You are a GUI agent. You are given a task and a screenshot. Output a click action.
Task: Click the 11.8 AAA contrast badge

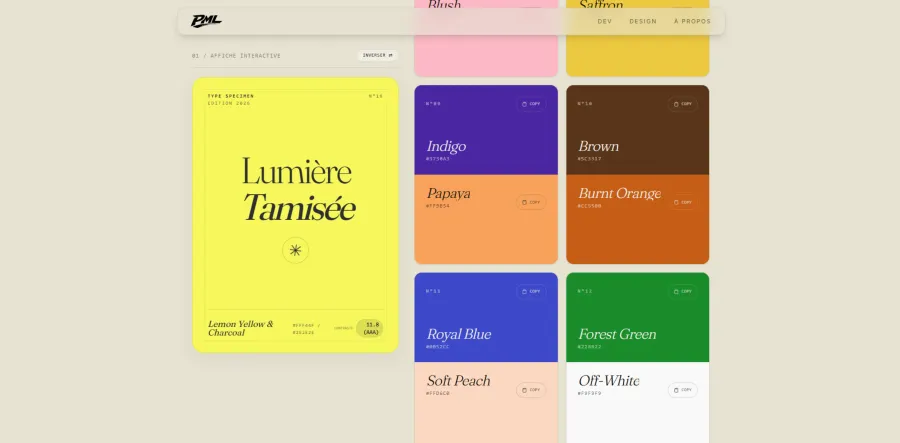369,328
